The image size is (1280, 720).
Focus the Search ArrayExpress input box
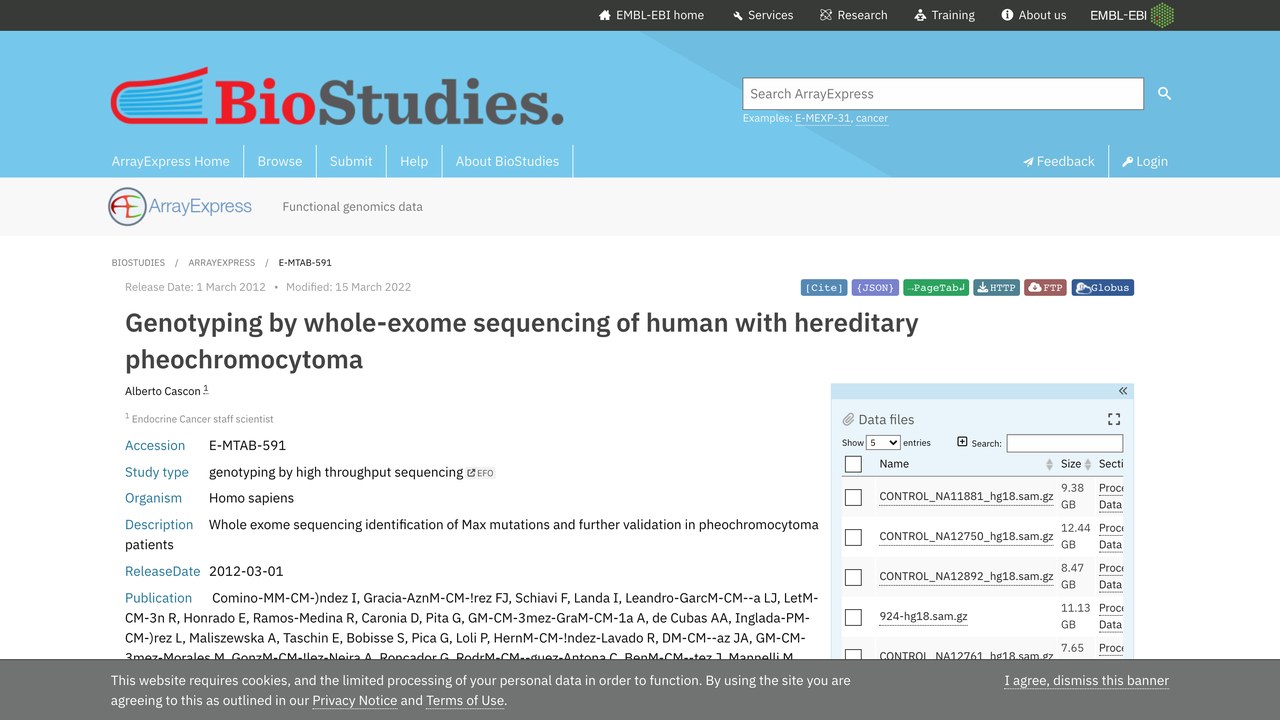pos(943,94)
